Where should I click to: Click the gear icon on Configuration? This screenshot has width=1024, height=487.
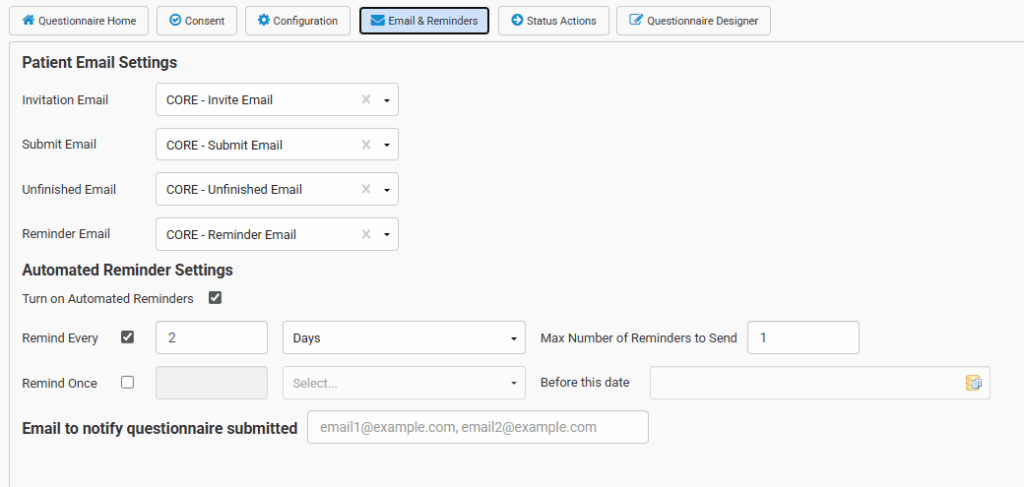(x=263, y=20)
